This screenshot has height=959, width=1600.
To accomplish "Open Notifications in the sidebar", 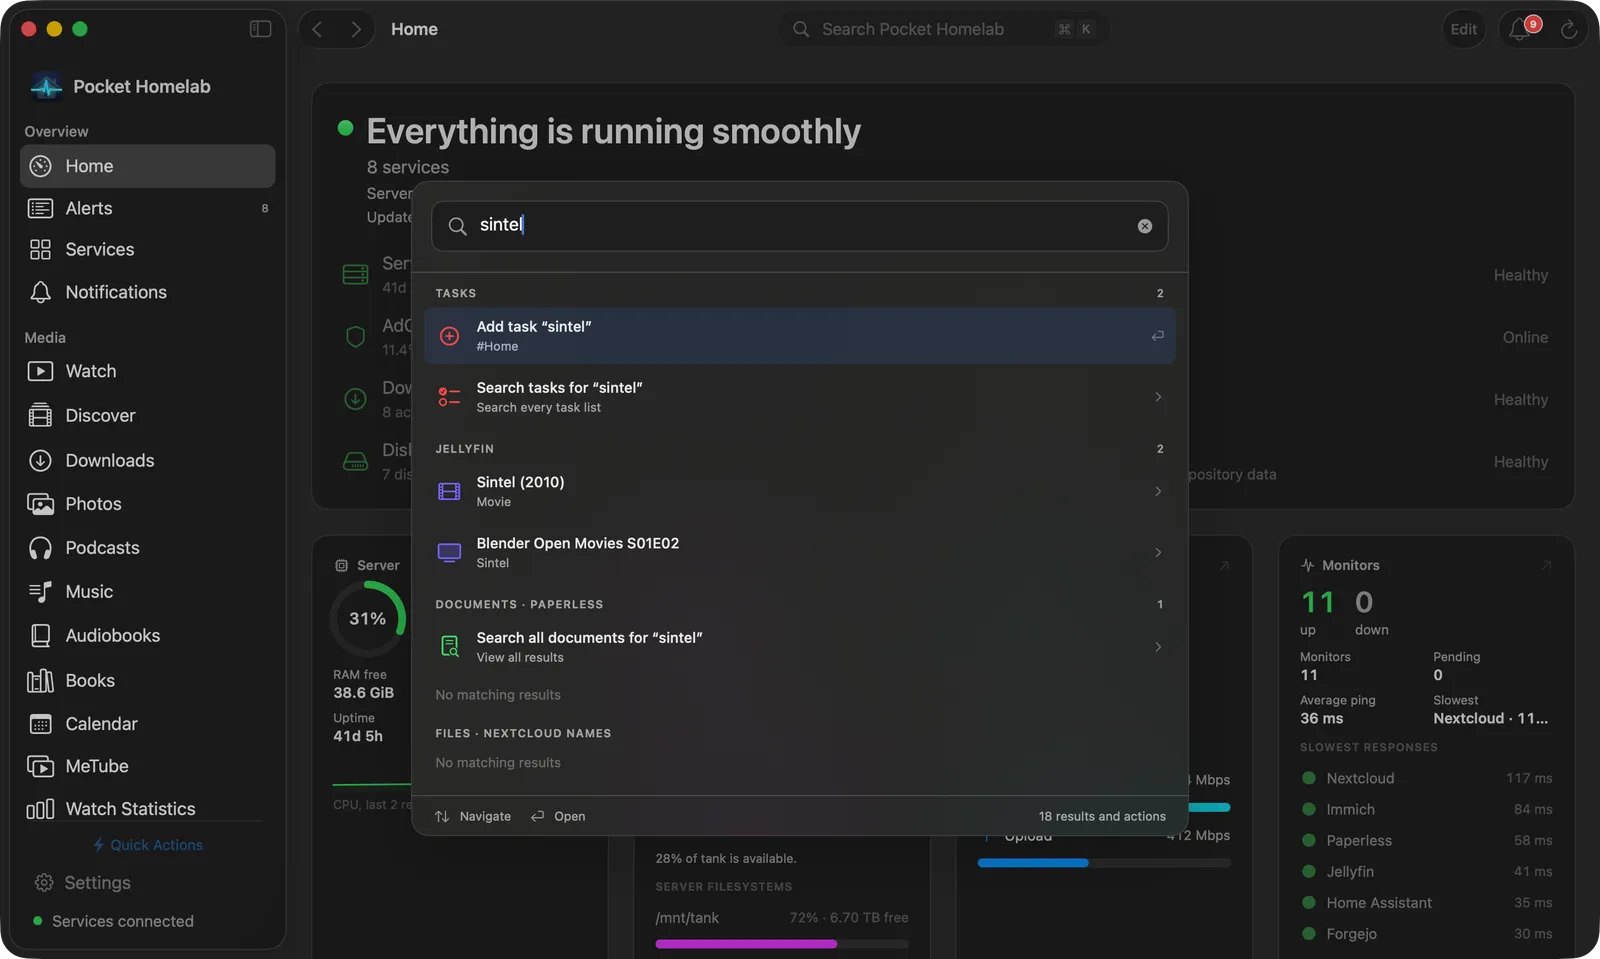I will coord(147,292).
